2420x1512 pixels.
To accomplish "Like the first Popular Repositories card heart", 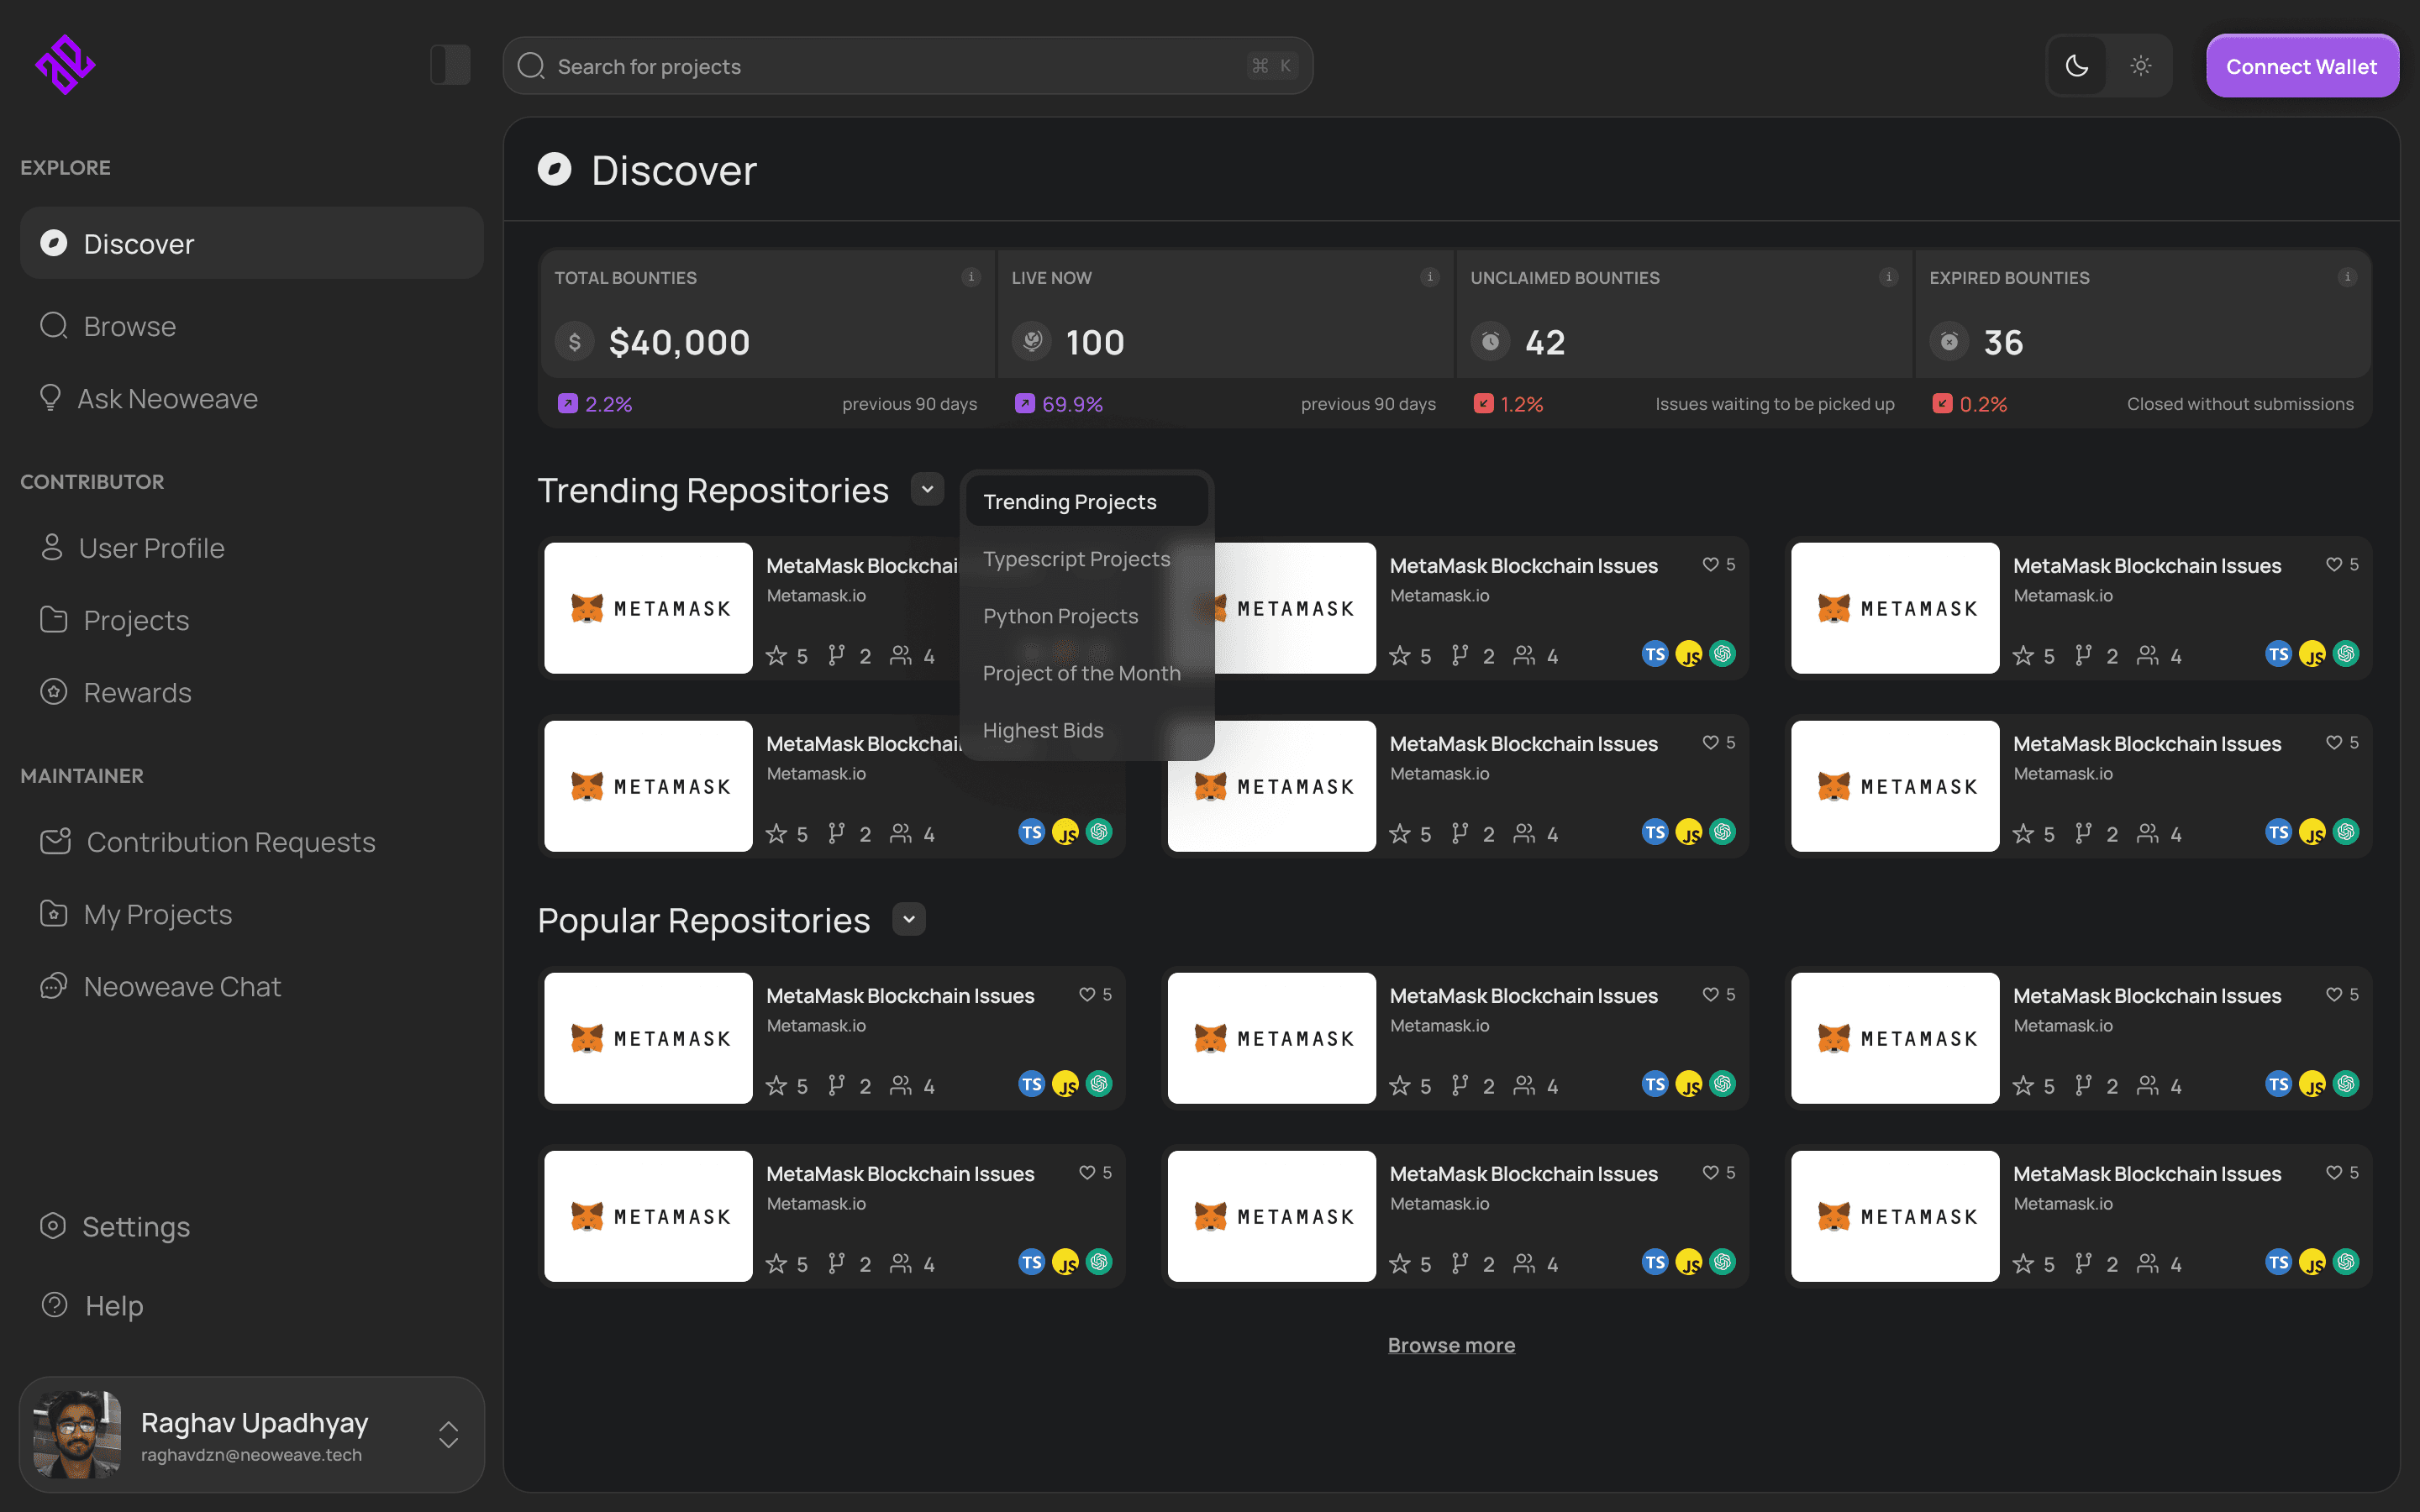I will click(x=1087, y=994).
